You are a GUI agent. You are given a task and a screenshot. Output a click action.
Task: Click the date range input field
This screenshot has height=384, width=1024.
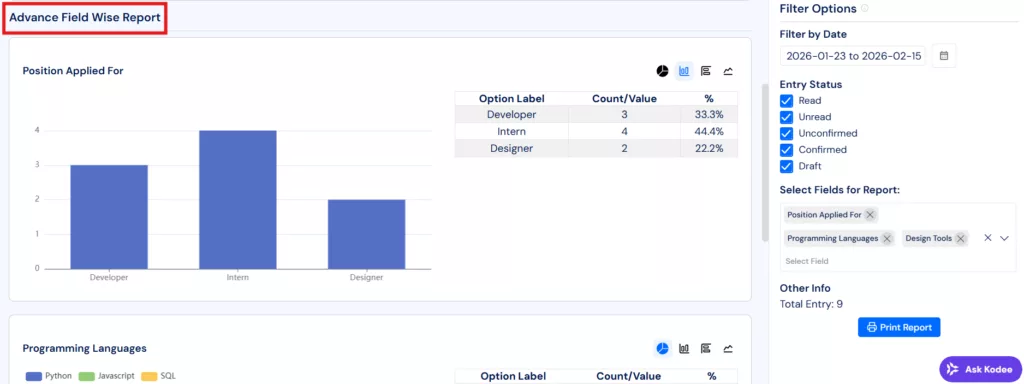[854, 56]
